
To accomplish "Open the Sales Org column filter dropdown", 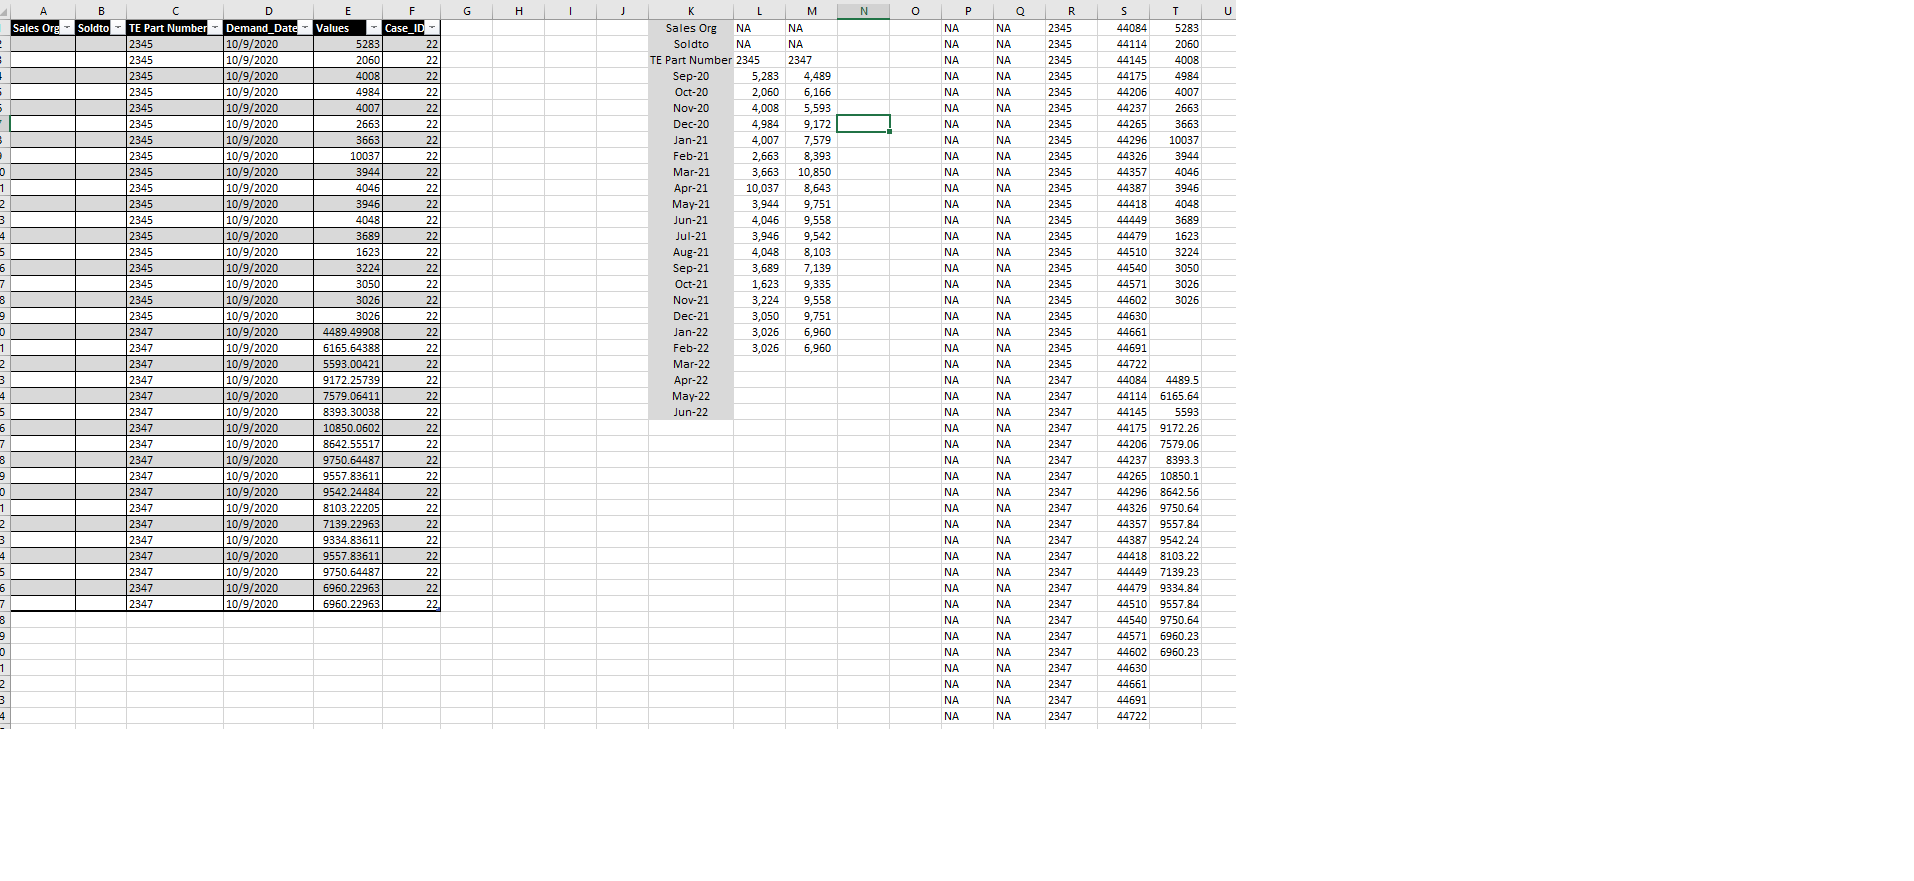I will pyautogui.click(x=67, y=28).
